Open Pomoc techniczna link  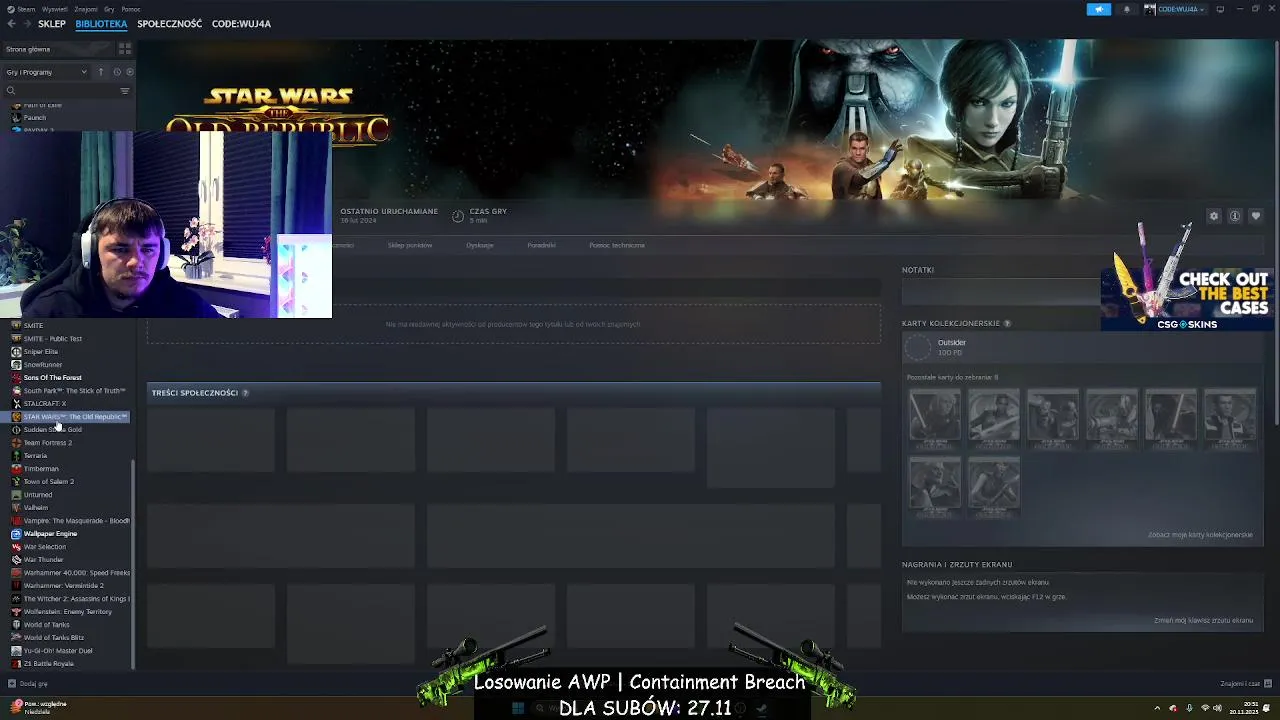point(617,245)
